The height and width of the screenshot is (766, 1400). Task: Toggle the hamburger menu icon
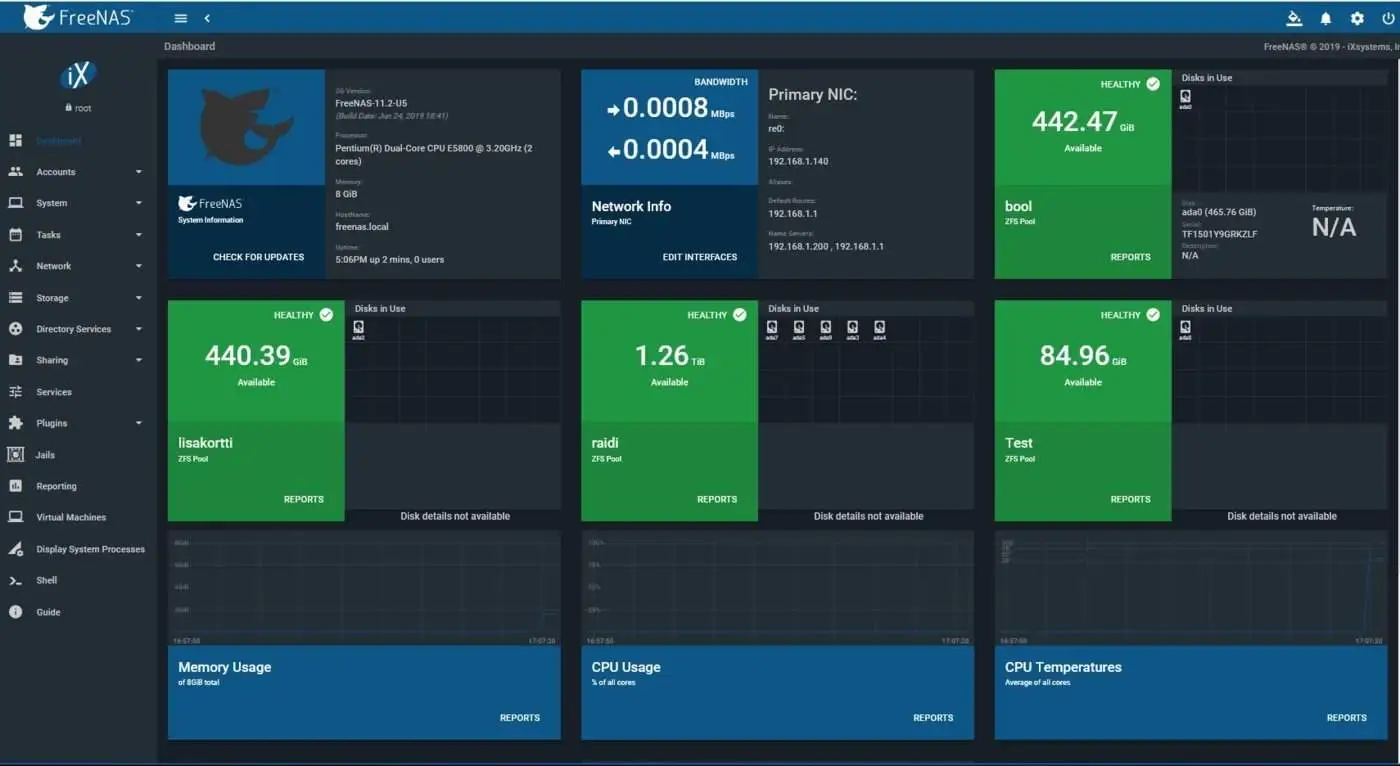180,18
